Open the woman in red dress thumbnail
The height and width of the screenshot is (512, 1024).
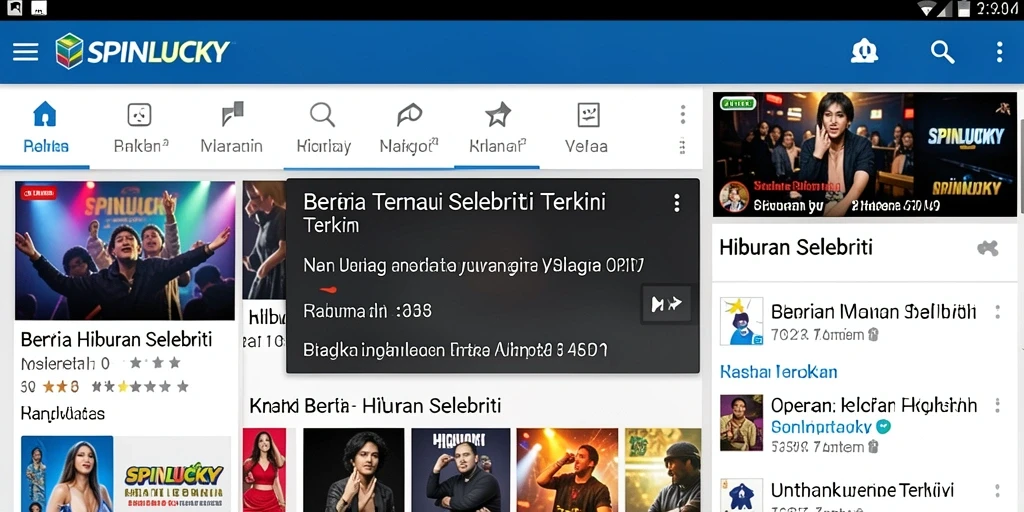264,470
